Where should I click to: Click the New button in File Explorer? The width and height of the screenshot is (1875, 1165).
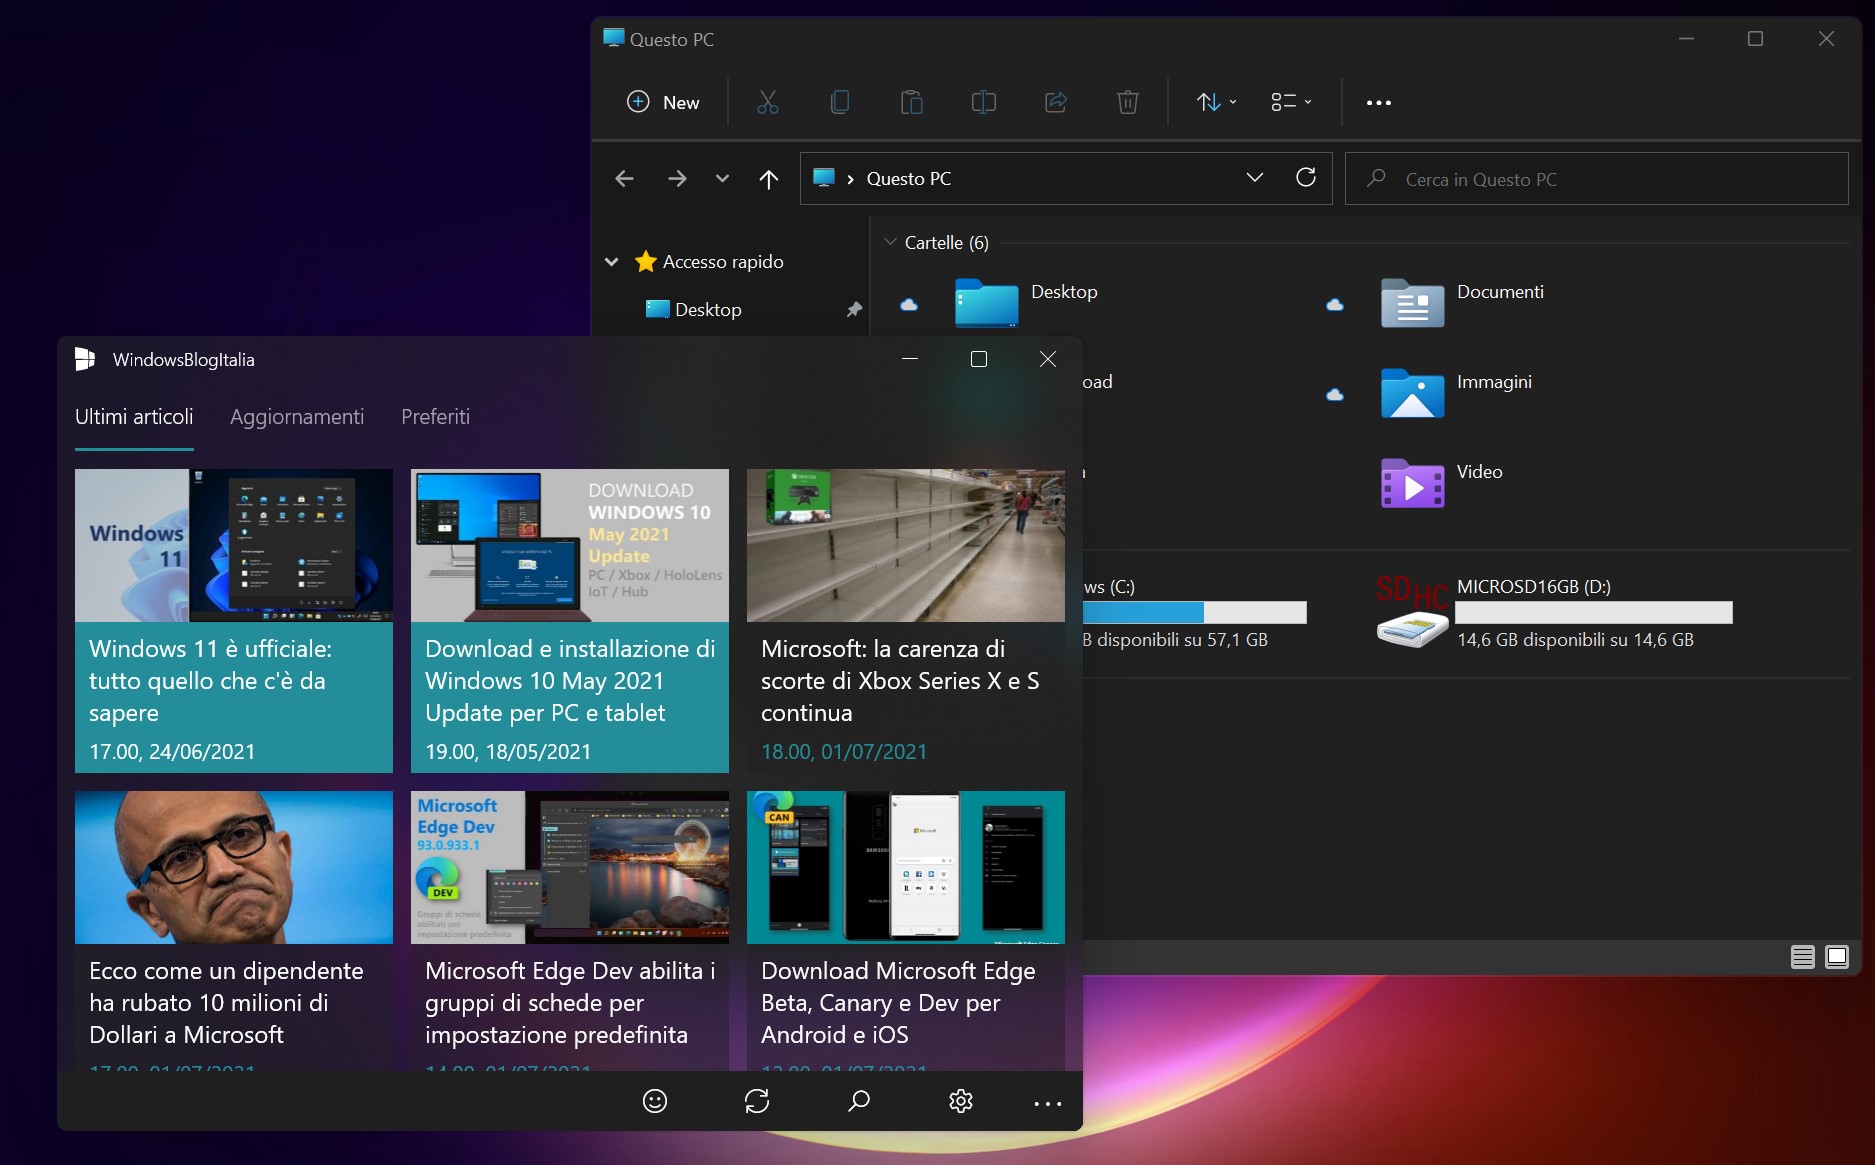[663, 102]
